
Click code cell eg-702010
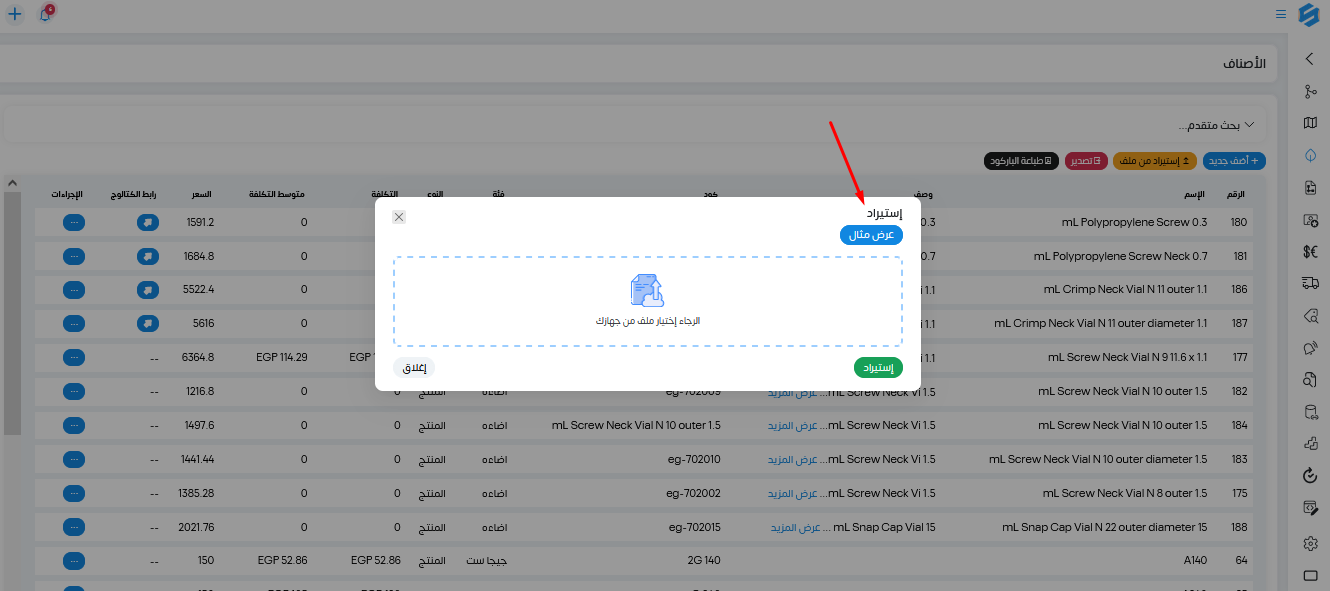(693, 459)
